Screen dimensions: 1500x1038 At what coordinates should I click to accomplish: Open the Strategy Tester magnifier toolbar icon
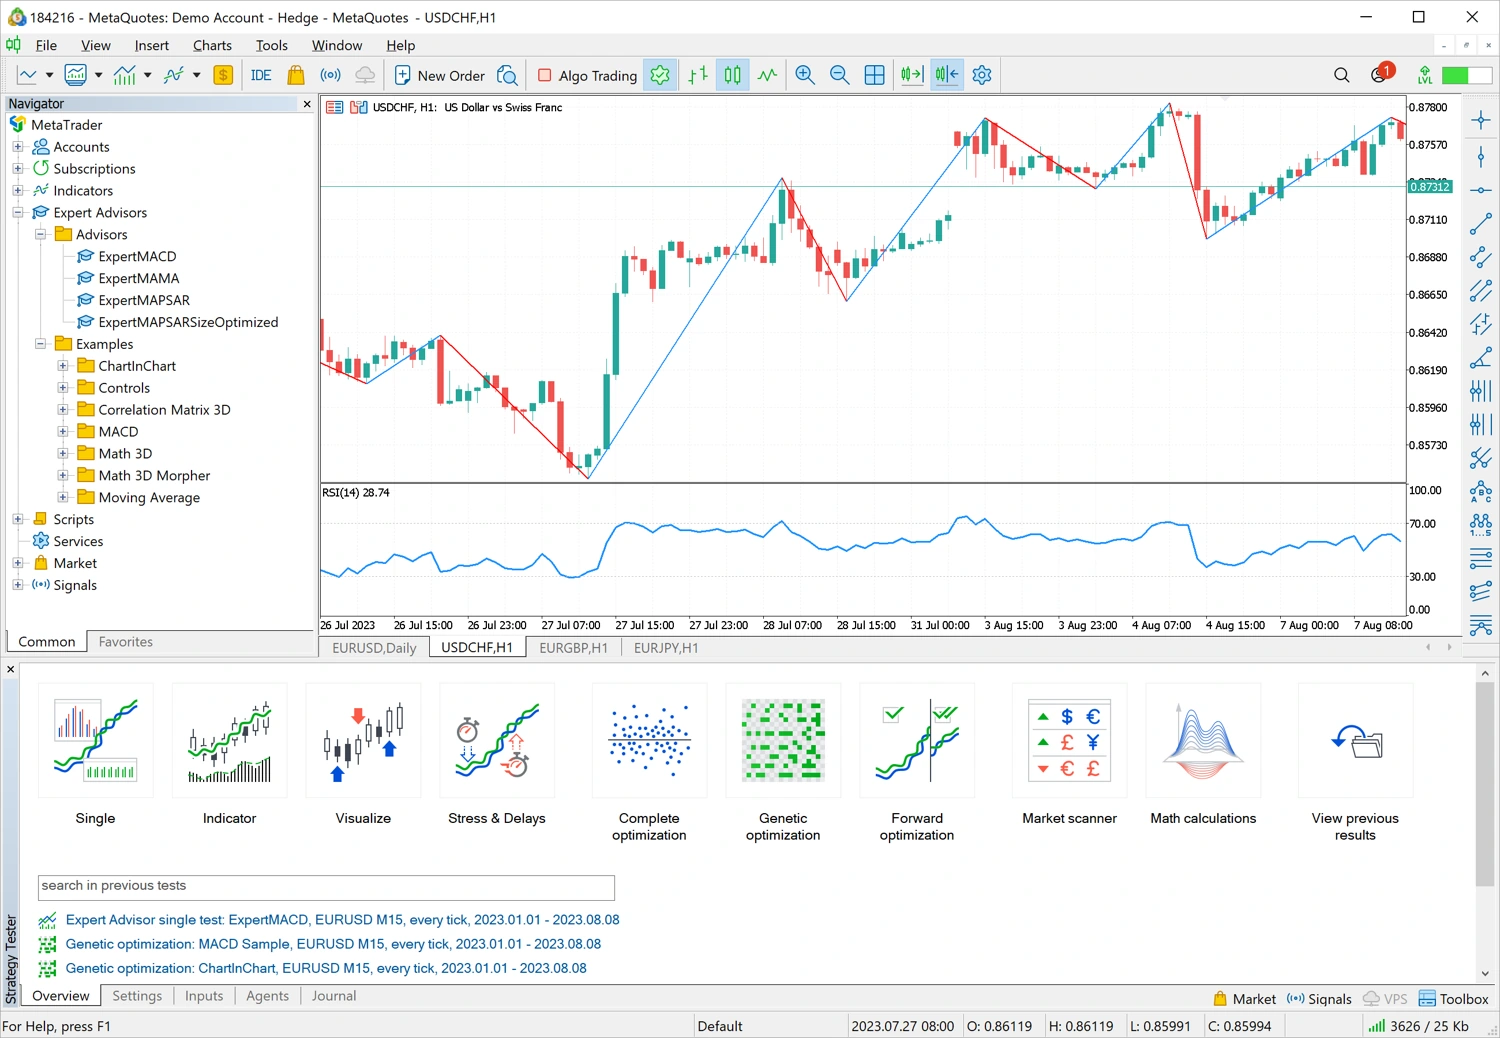[x=507, y=75]
